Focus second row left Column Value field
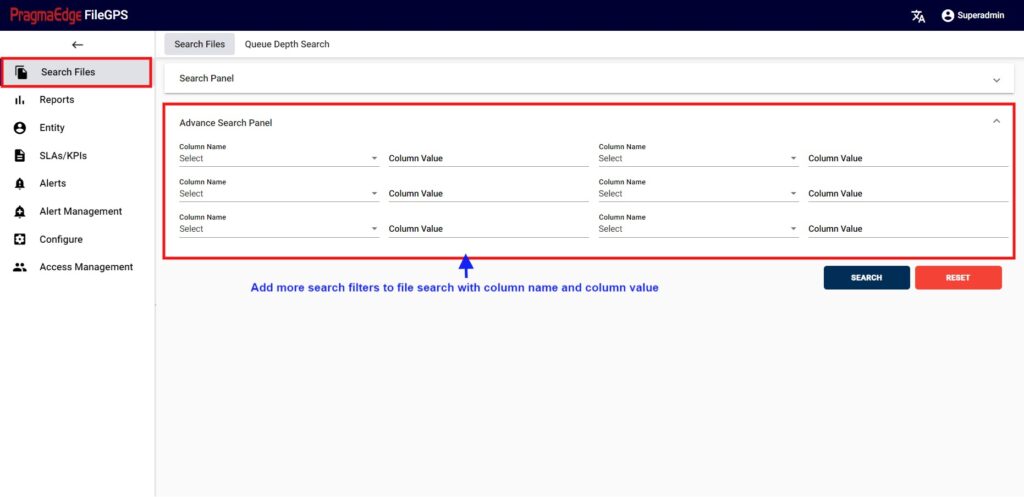The height and width of the screenshot is (497, 1024). coord(488,193)
